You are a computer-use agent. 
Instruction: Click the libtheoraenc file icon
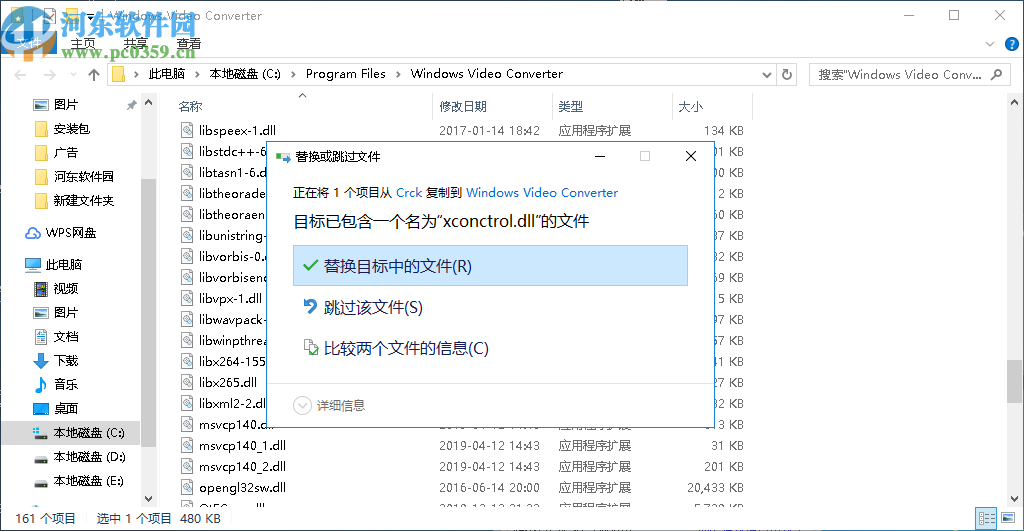pyautogui.click(x=187, y=214)
